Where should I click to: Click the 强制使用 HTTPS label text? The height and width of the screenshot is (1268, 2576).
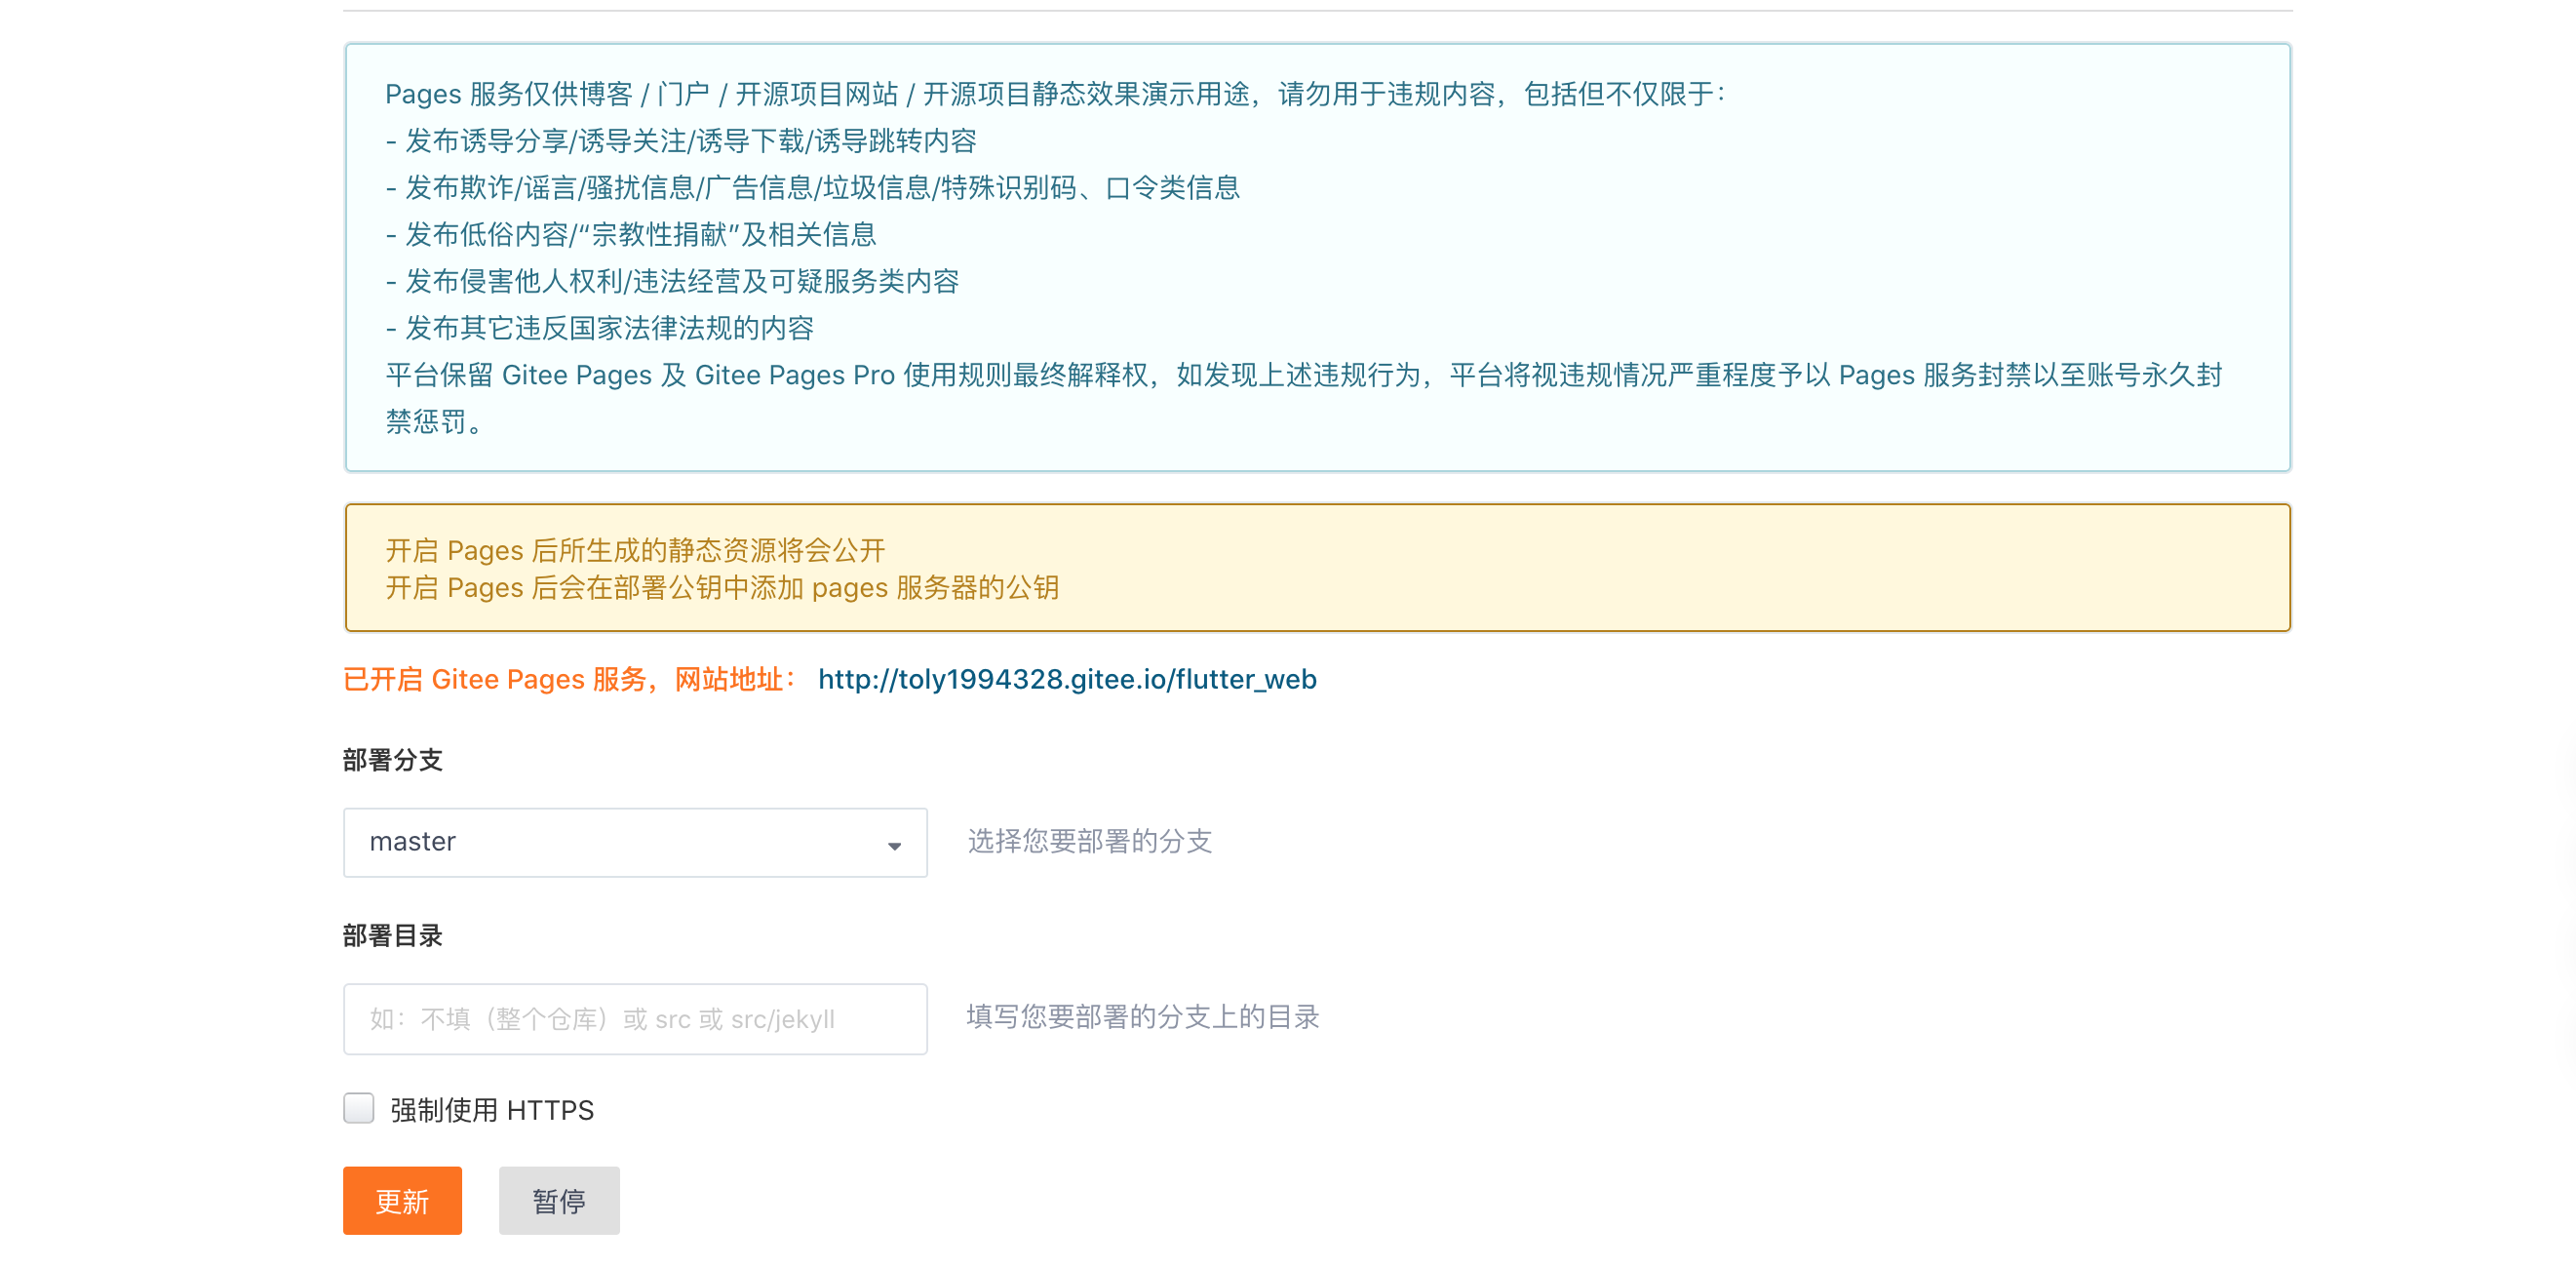[492, 1110]
